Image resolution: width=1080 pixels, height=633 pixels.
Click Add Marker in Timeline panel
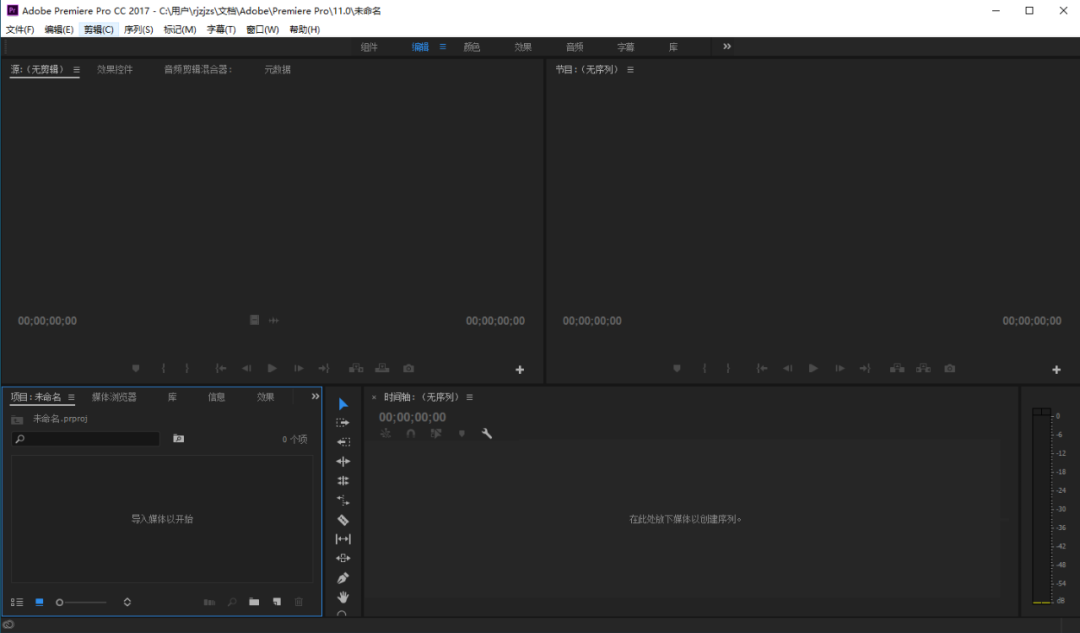pyautogui.click(x=461, y=433)
